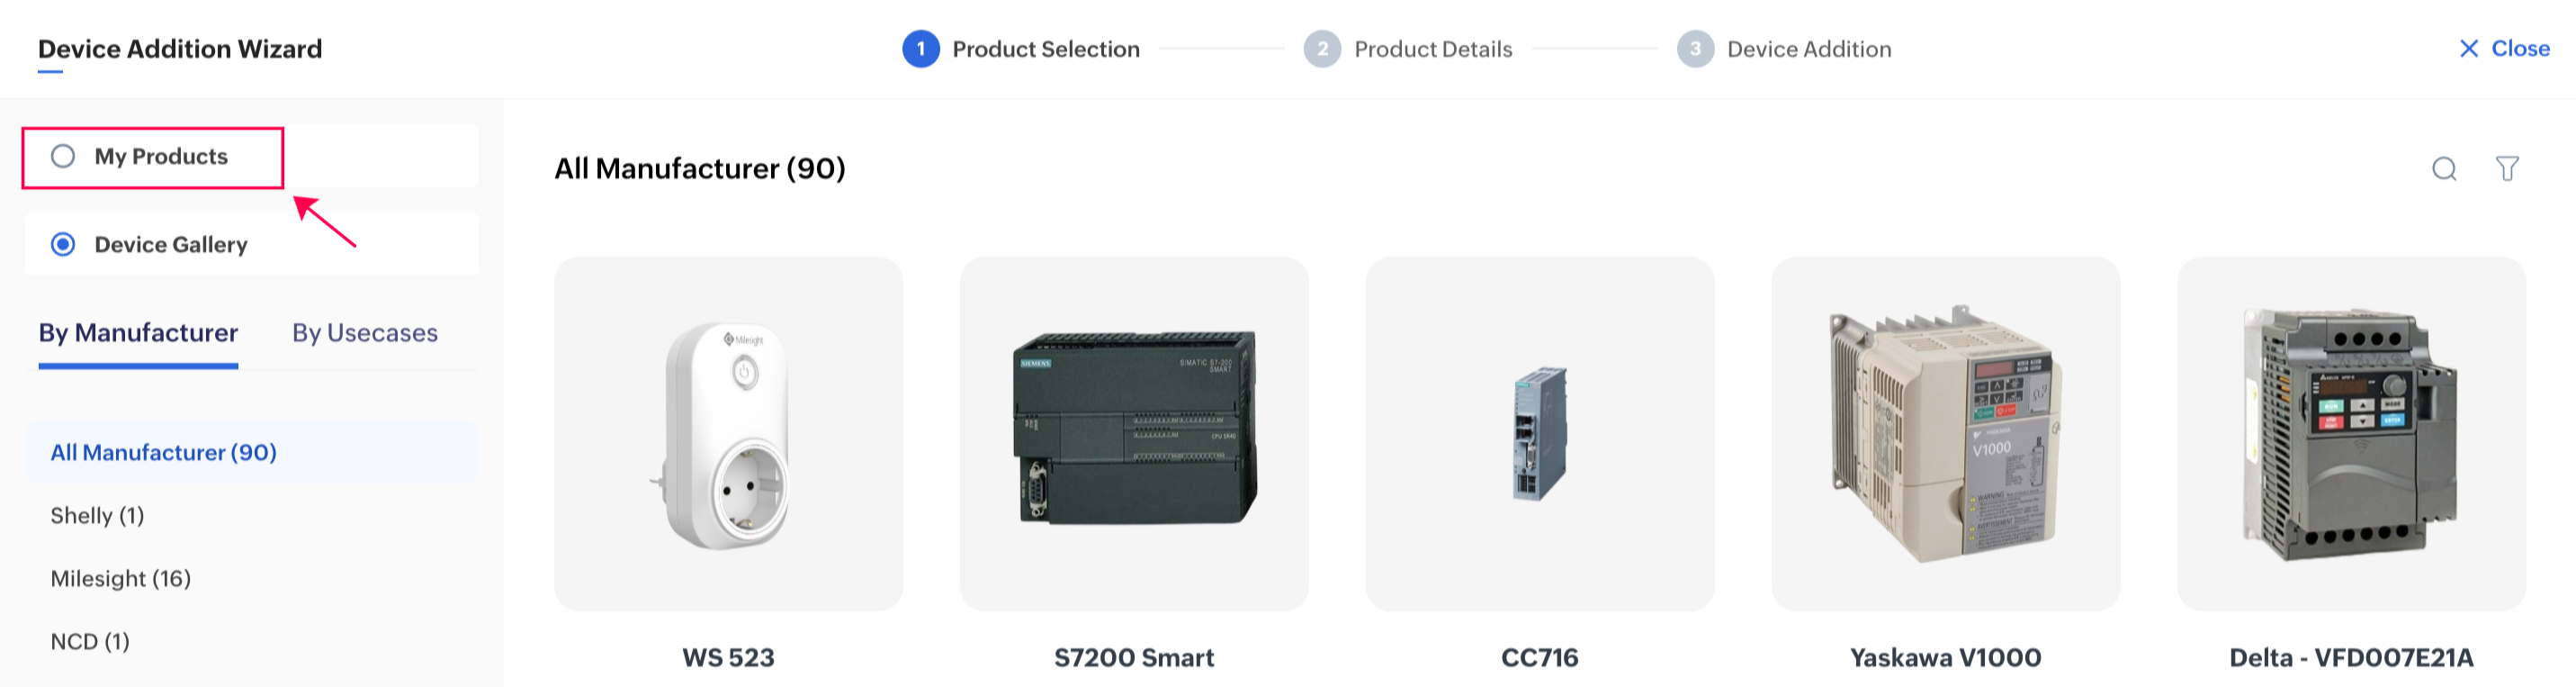Viewport: 2576px width, 687px height.
Task: Open the filter funnel icon
Action: [2506, 169]
